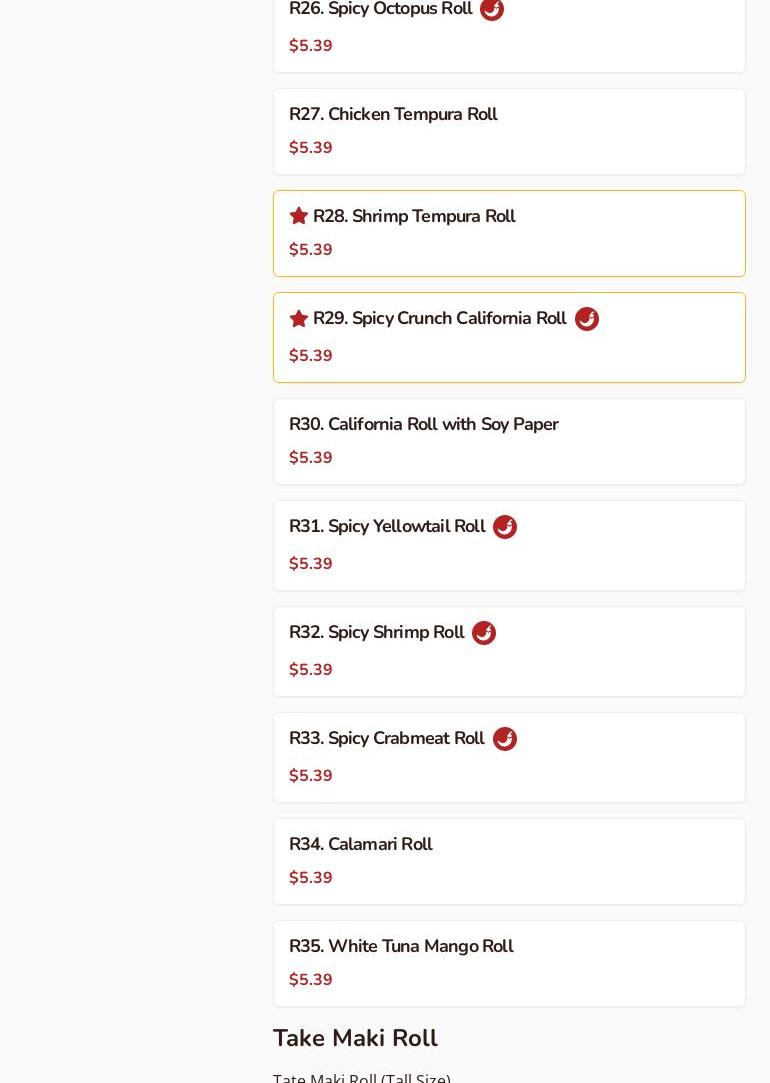The width and height of the screenshot is (770, 1083).
Task: Select R31 Spicy Yellowtail Roll name
Action: click(387, 527)
